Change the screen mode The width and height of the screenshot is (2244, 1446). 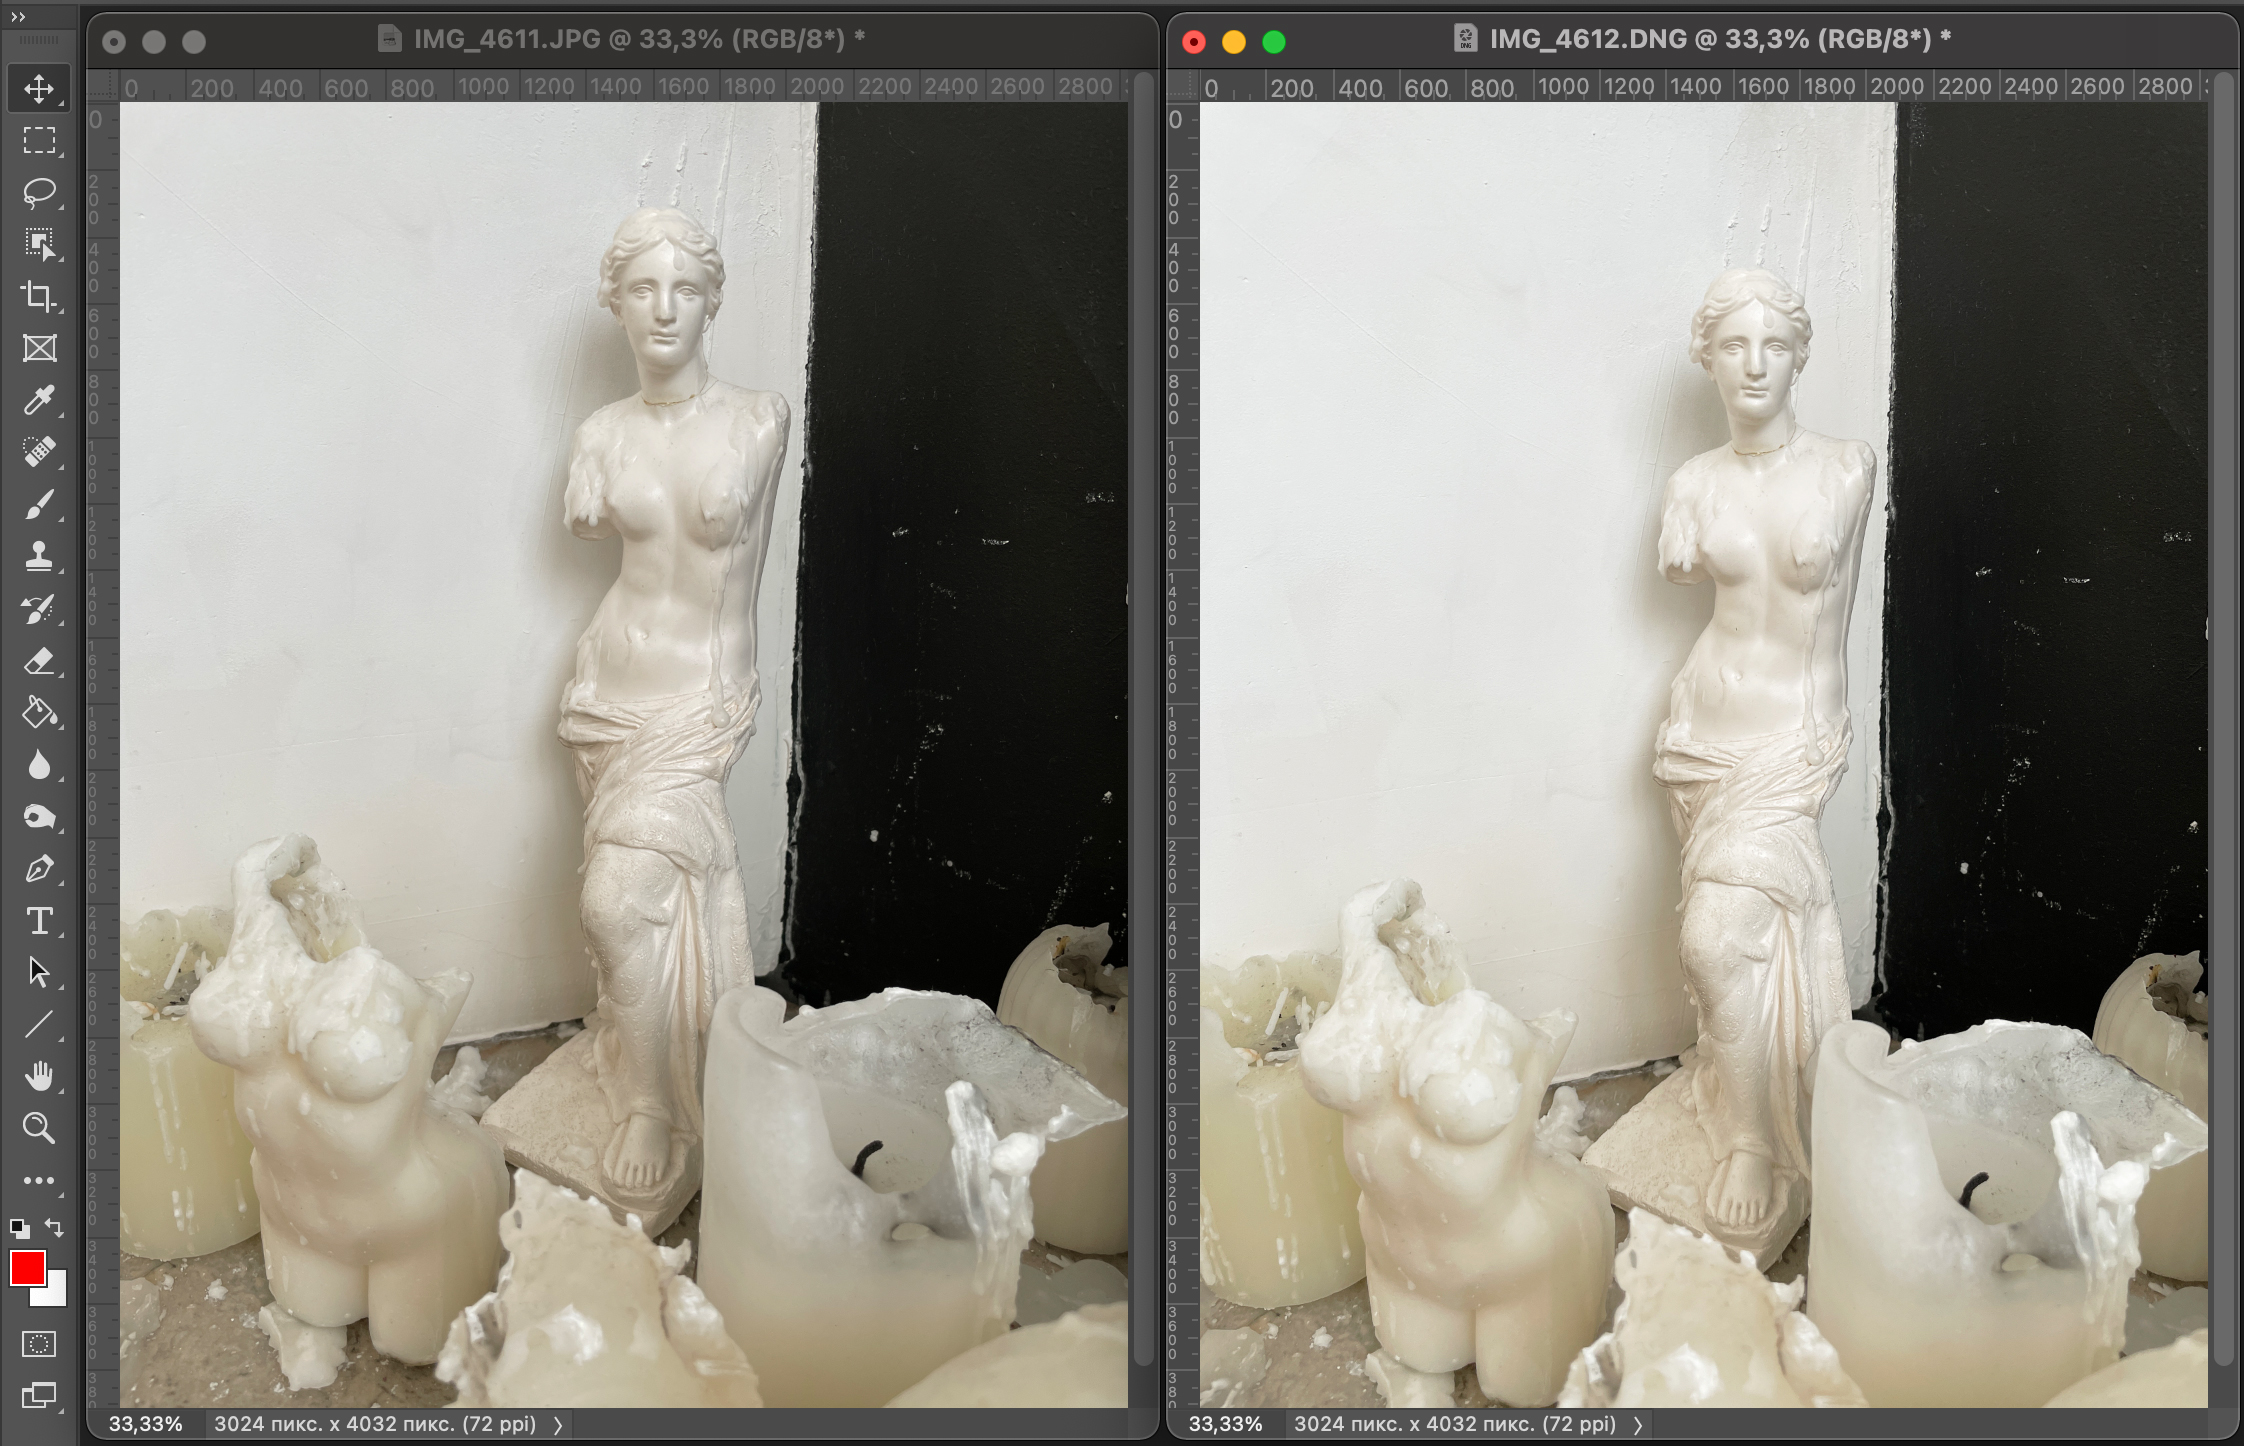point(39,1395)
